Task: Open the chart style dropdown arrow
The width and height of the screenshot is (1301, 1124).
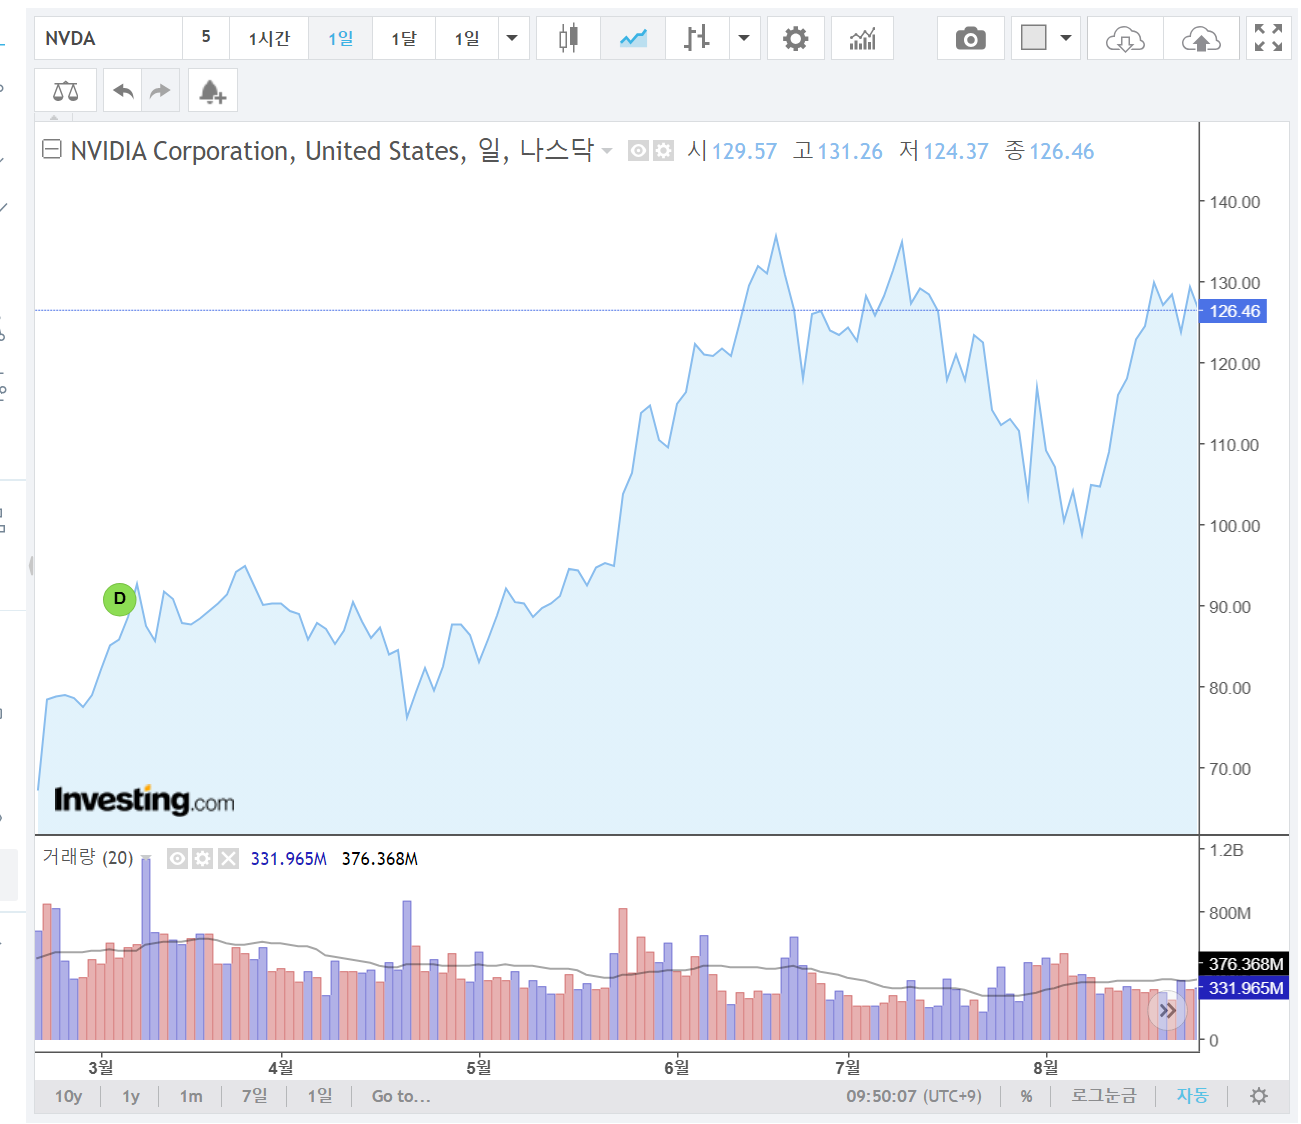Action: click(744, 38)
